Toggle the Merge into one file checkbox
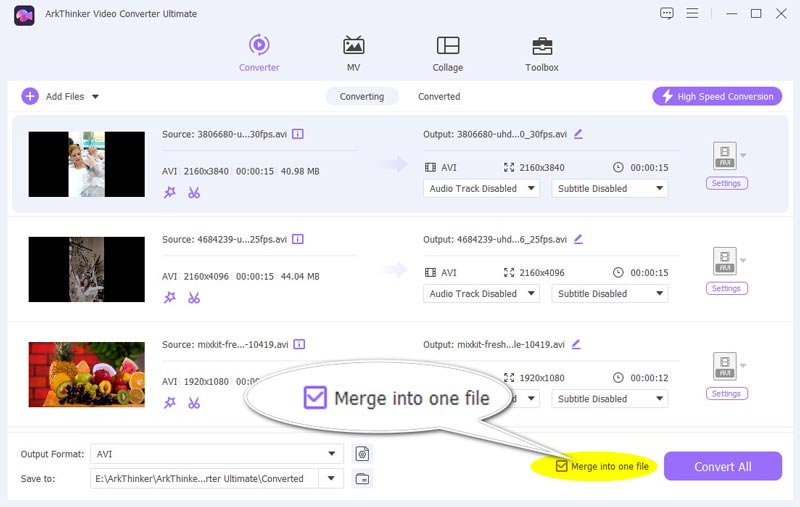Screen dimensions: 800x507 pos(561,466)
